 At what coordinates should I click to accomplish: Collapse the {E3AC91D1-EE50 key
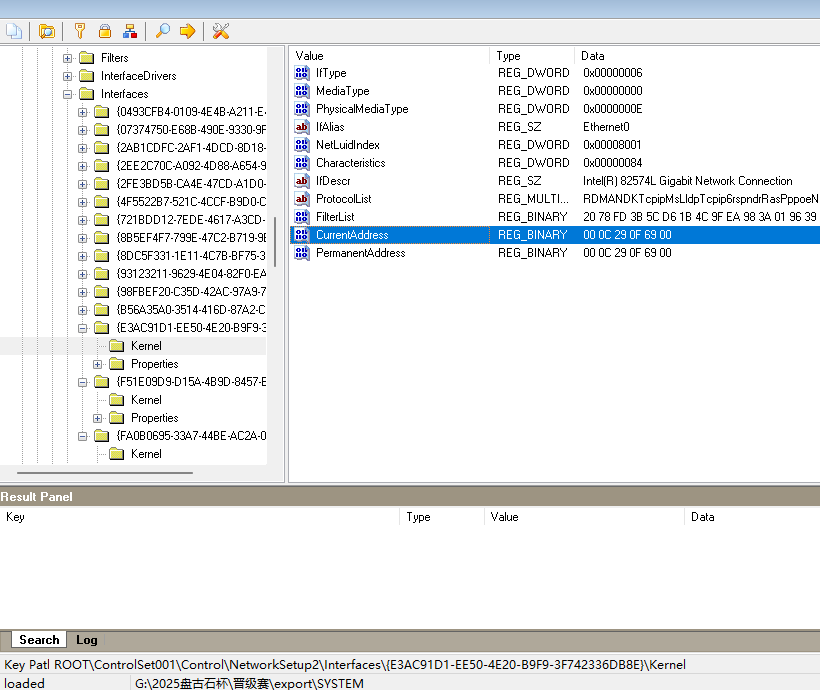tap(83, 329)
